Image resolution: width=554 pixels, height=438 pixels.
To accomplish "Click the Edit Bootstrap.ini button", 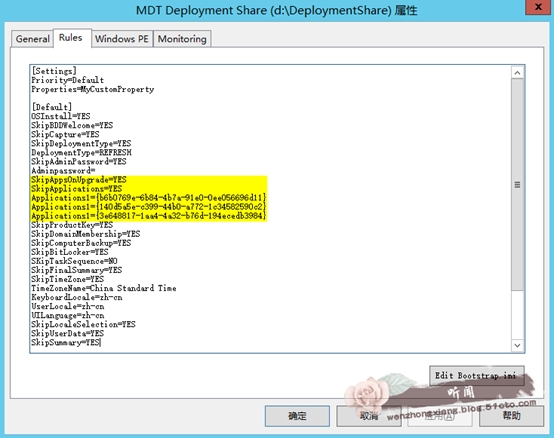I will [477, 375].
